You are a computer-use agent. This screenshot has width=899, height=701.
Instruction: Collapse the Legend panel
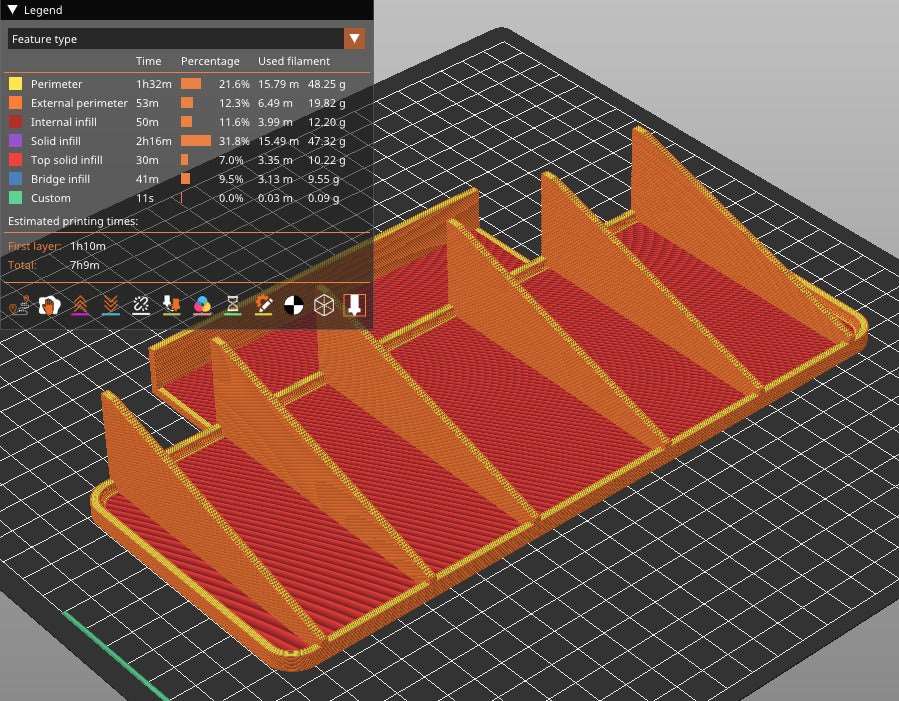click(x=10, y=10)
